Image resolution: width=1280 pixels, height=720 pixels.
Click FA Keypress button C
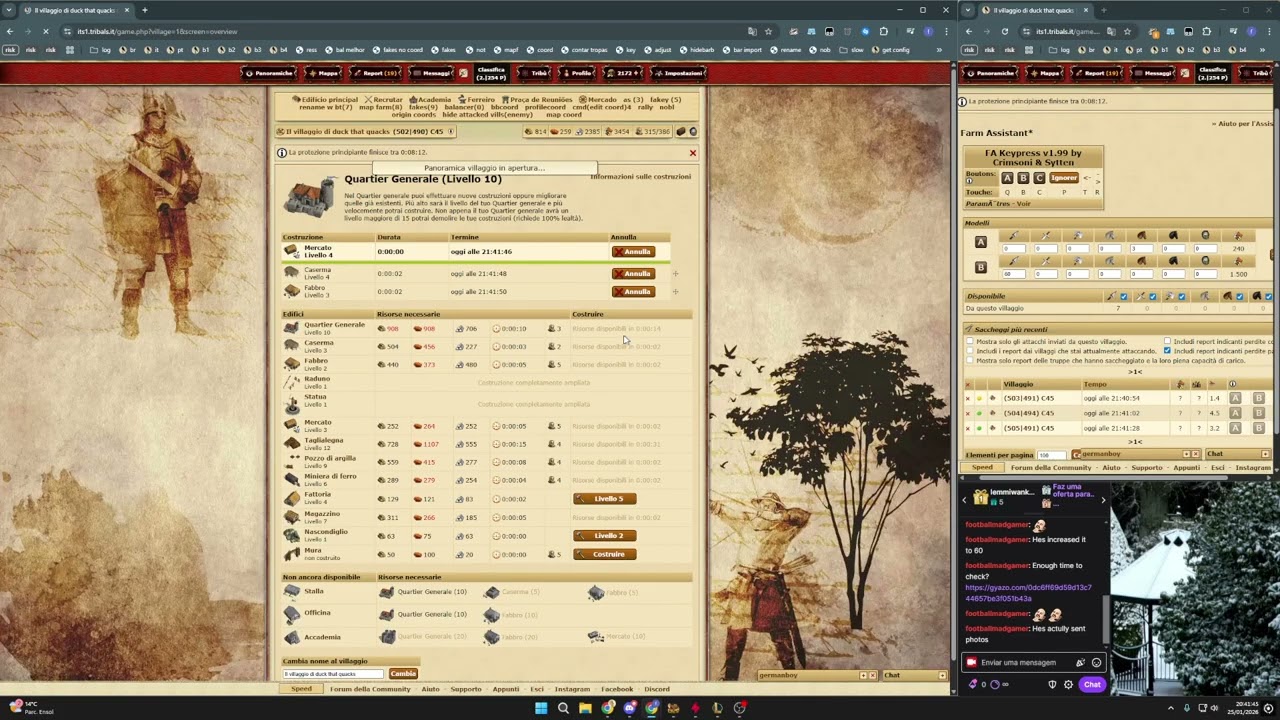click(x=1039, y=178)
